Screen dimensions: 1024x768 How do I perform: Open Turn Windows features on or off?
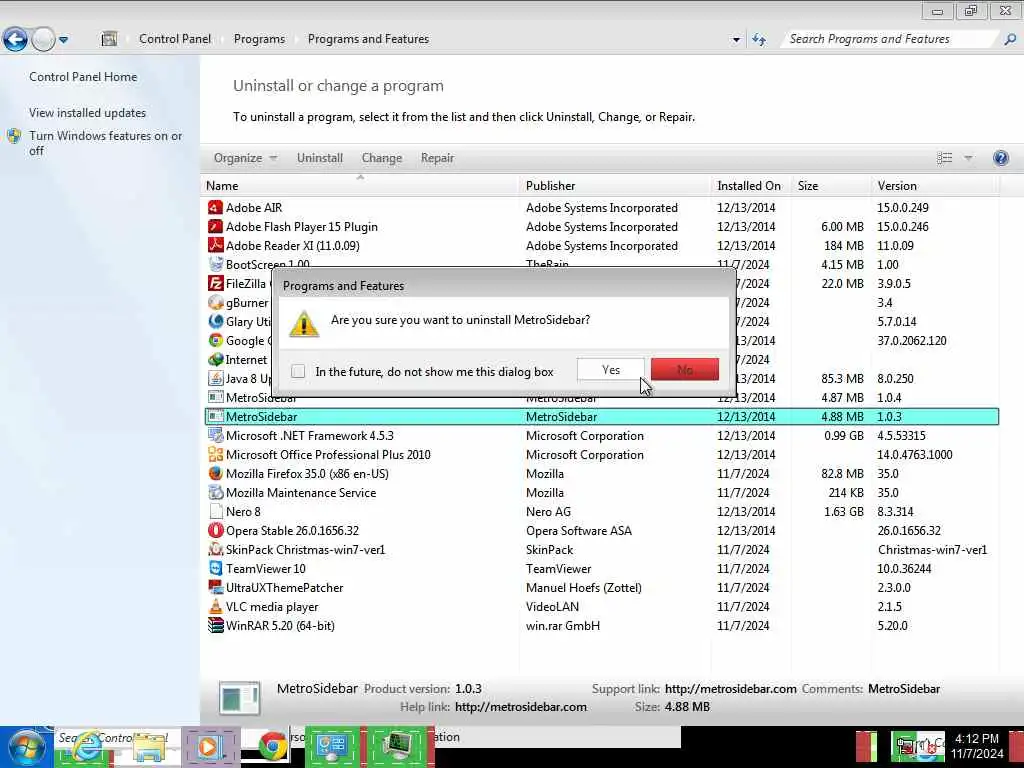click(x=106, y=143)
